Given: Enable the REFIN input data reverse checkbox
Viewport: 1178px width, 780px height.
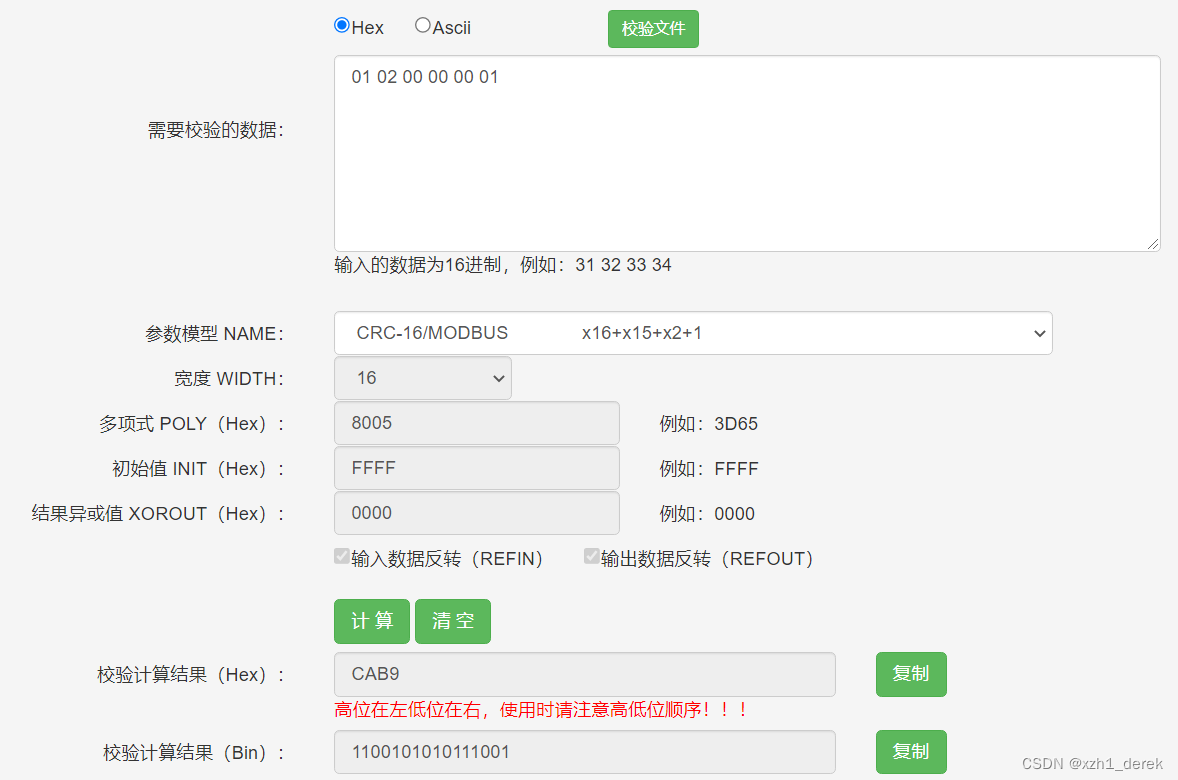Looking at the screenshot, I should [x=342, y=555].
